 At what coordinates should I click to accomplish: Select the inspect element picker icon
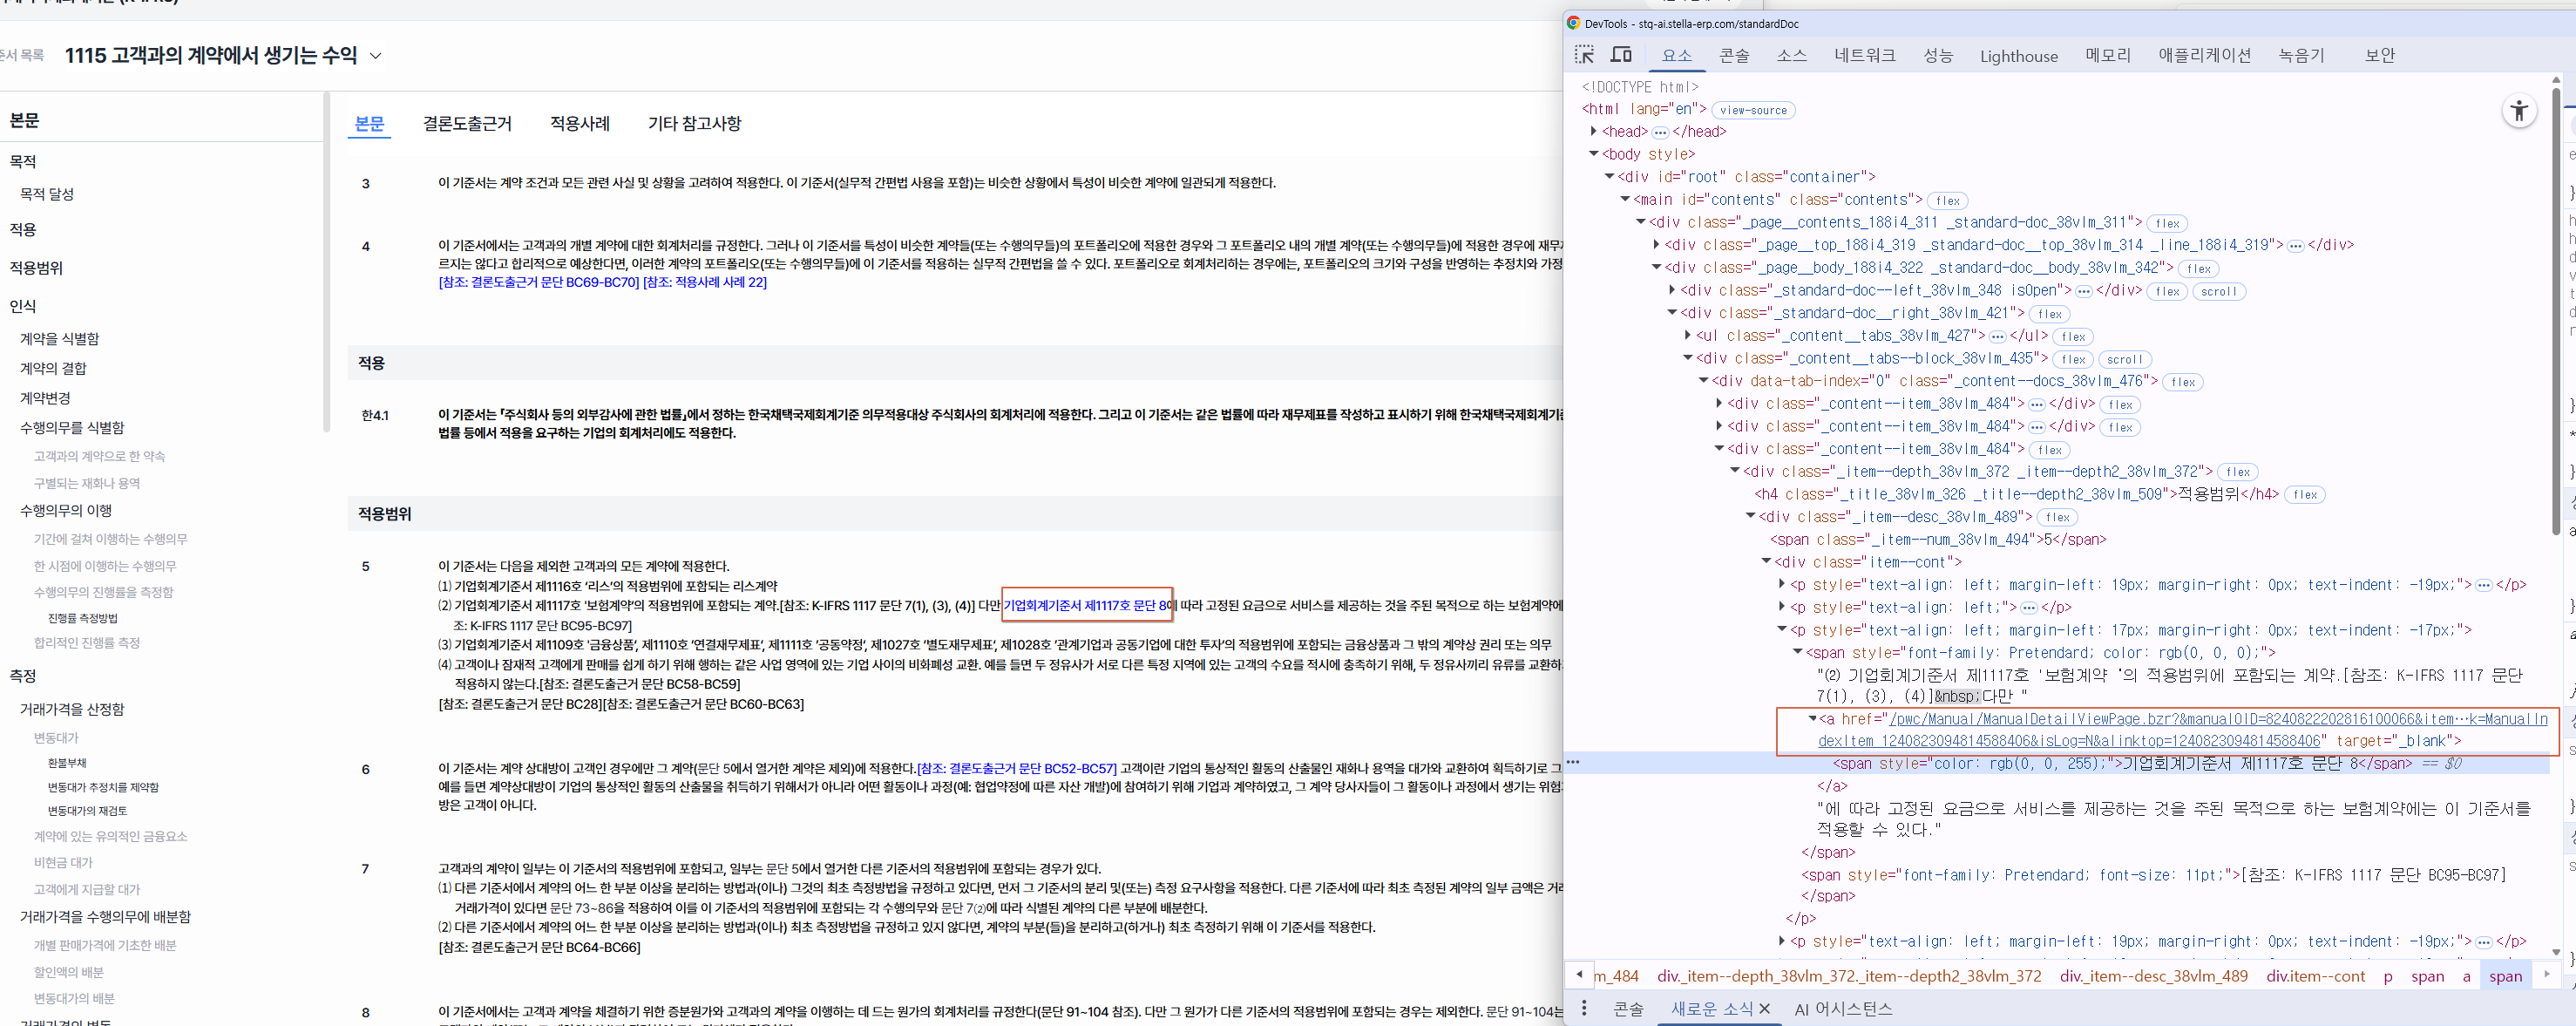(x=1584, y=55)
